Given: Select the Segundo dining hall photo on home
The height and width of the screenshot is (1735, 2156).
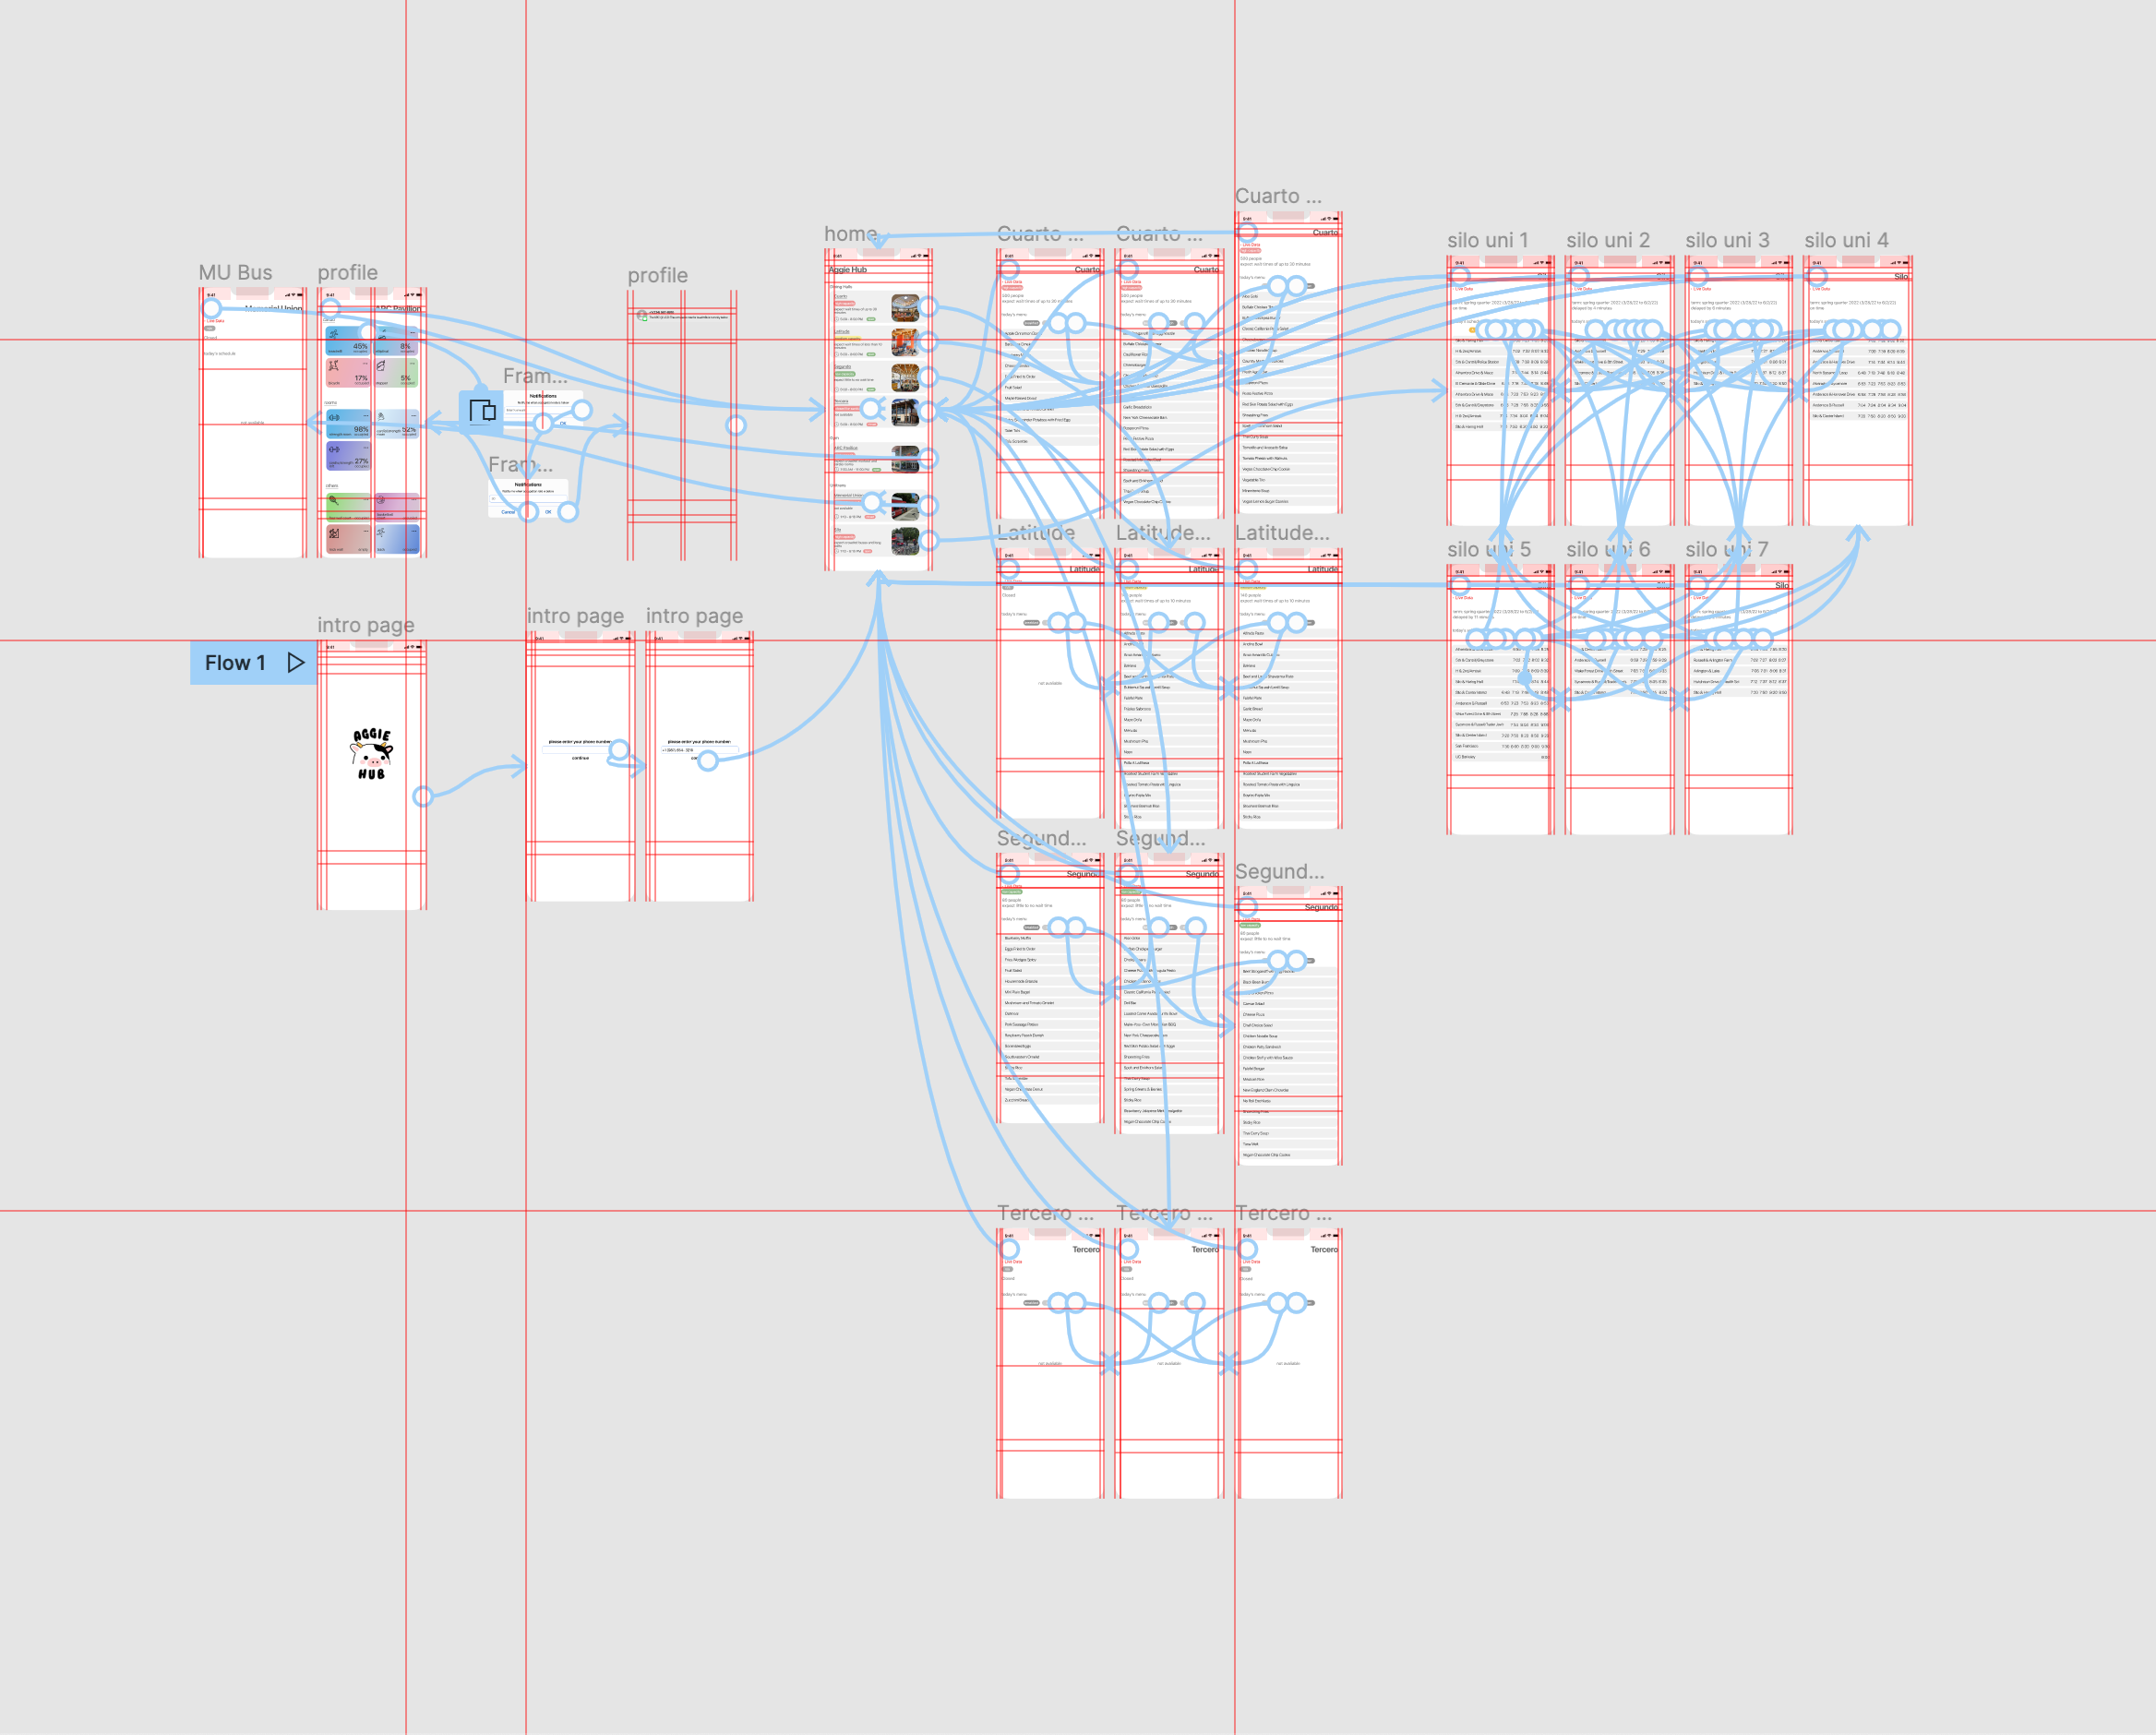Looking at the screenshot, I should (904, 377).
